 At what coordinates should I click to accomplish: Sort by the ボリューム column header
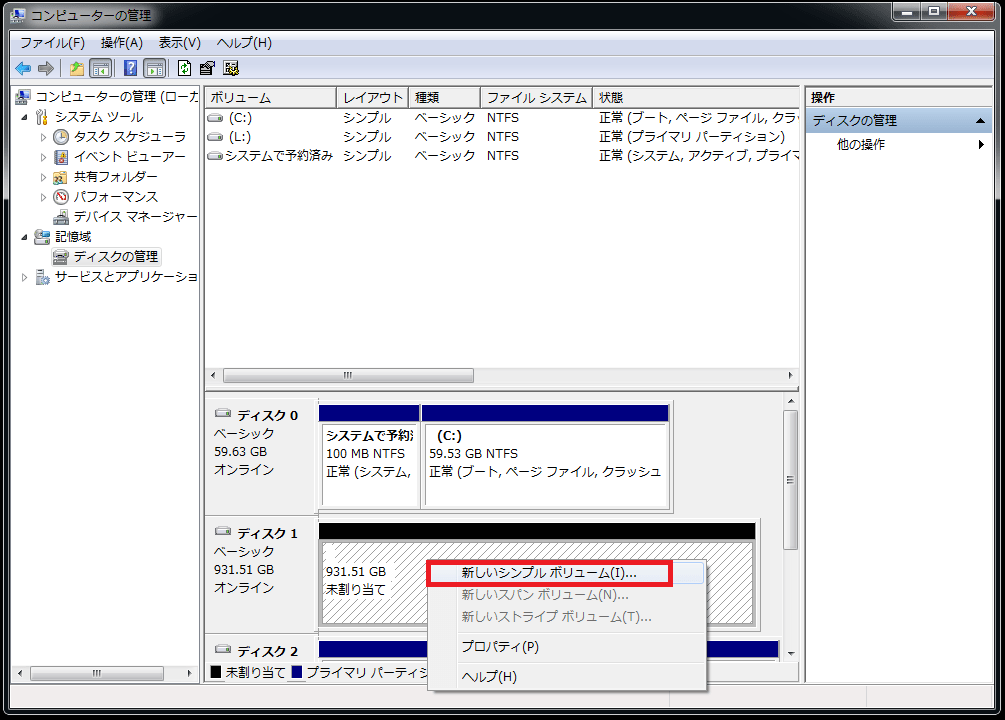click(x=271, y=97)
